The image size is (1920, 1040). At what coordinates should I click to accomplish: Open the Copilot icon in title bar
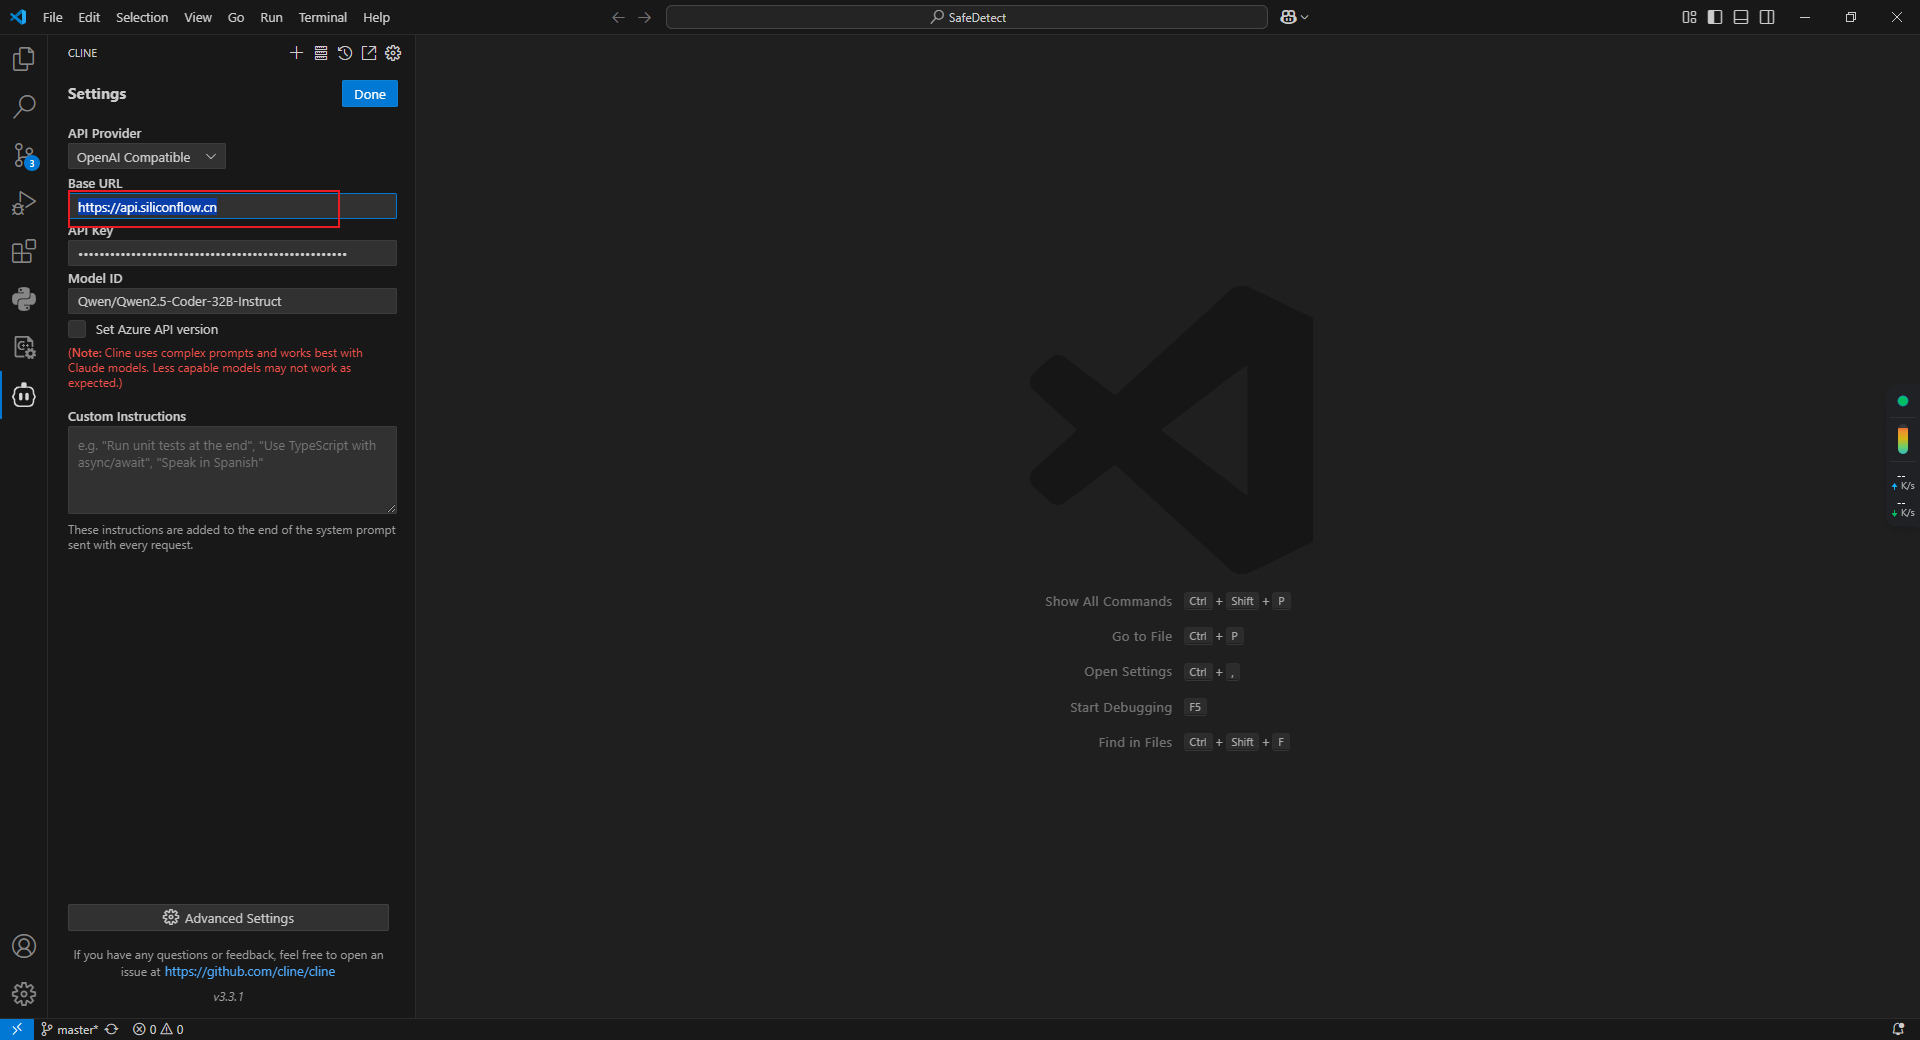coord(1288,17)
